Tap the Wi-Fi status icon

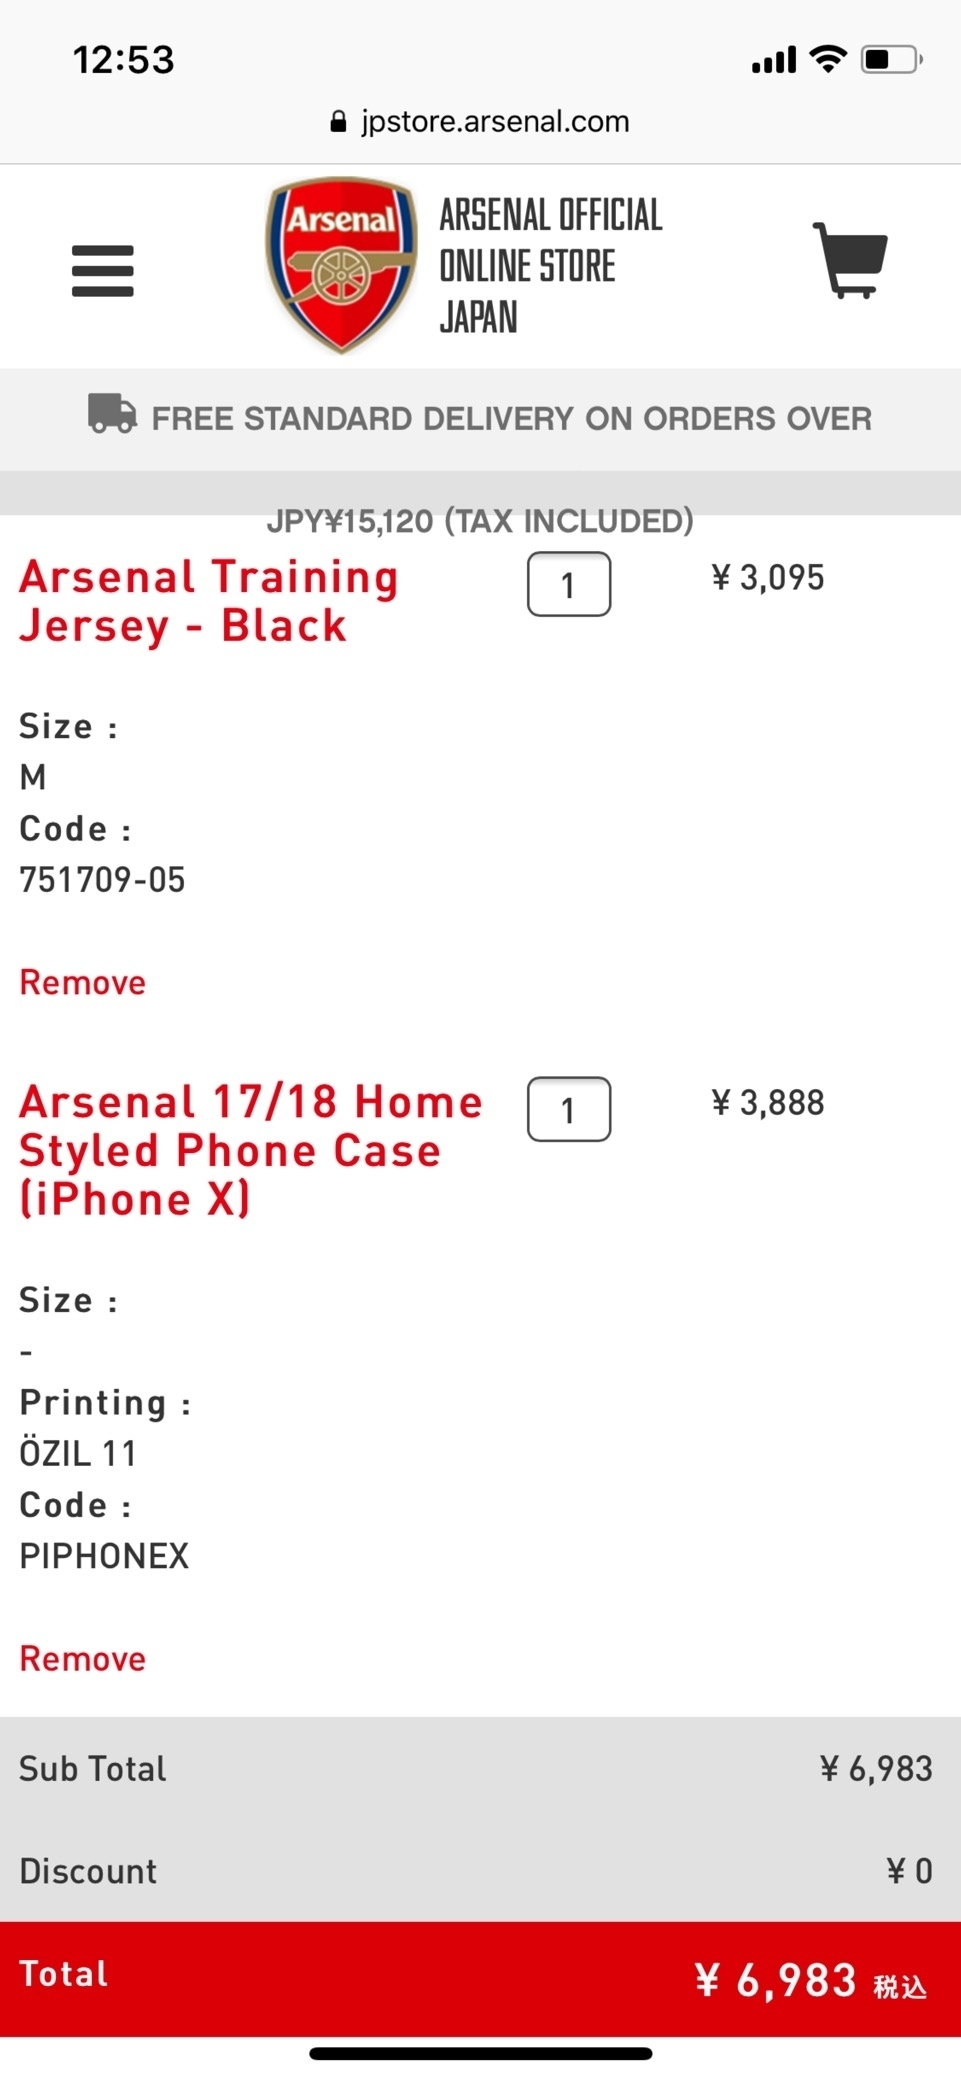pyautogui.click(x=828, y=59)
